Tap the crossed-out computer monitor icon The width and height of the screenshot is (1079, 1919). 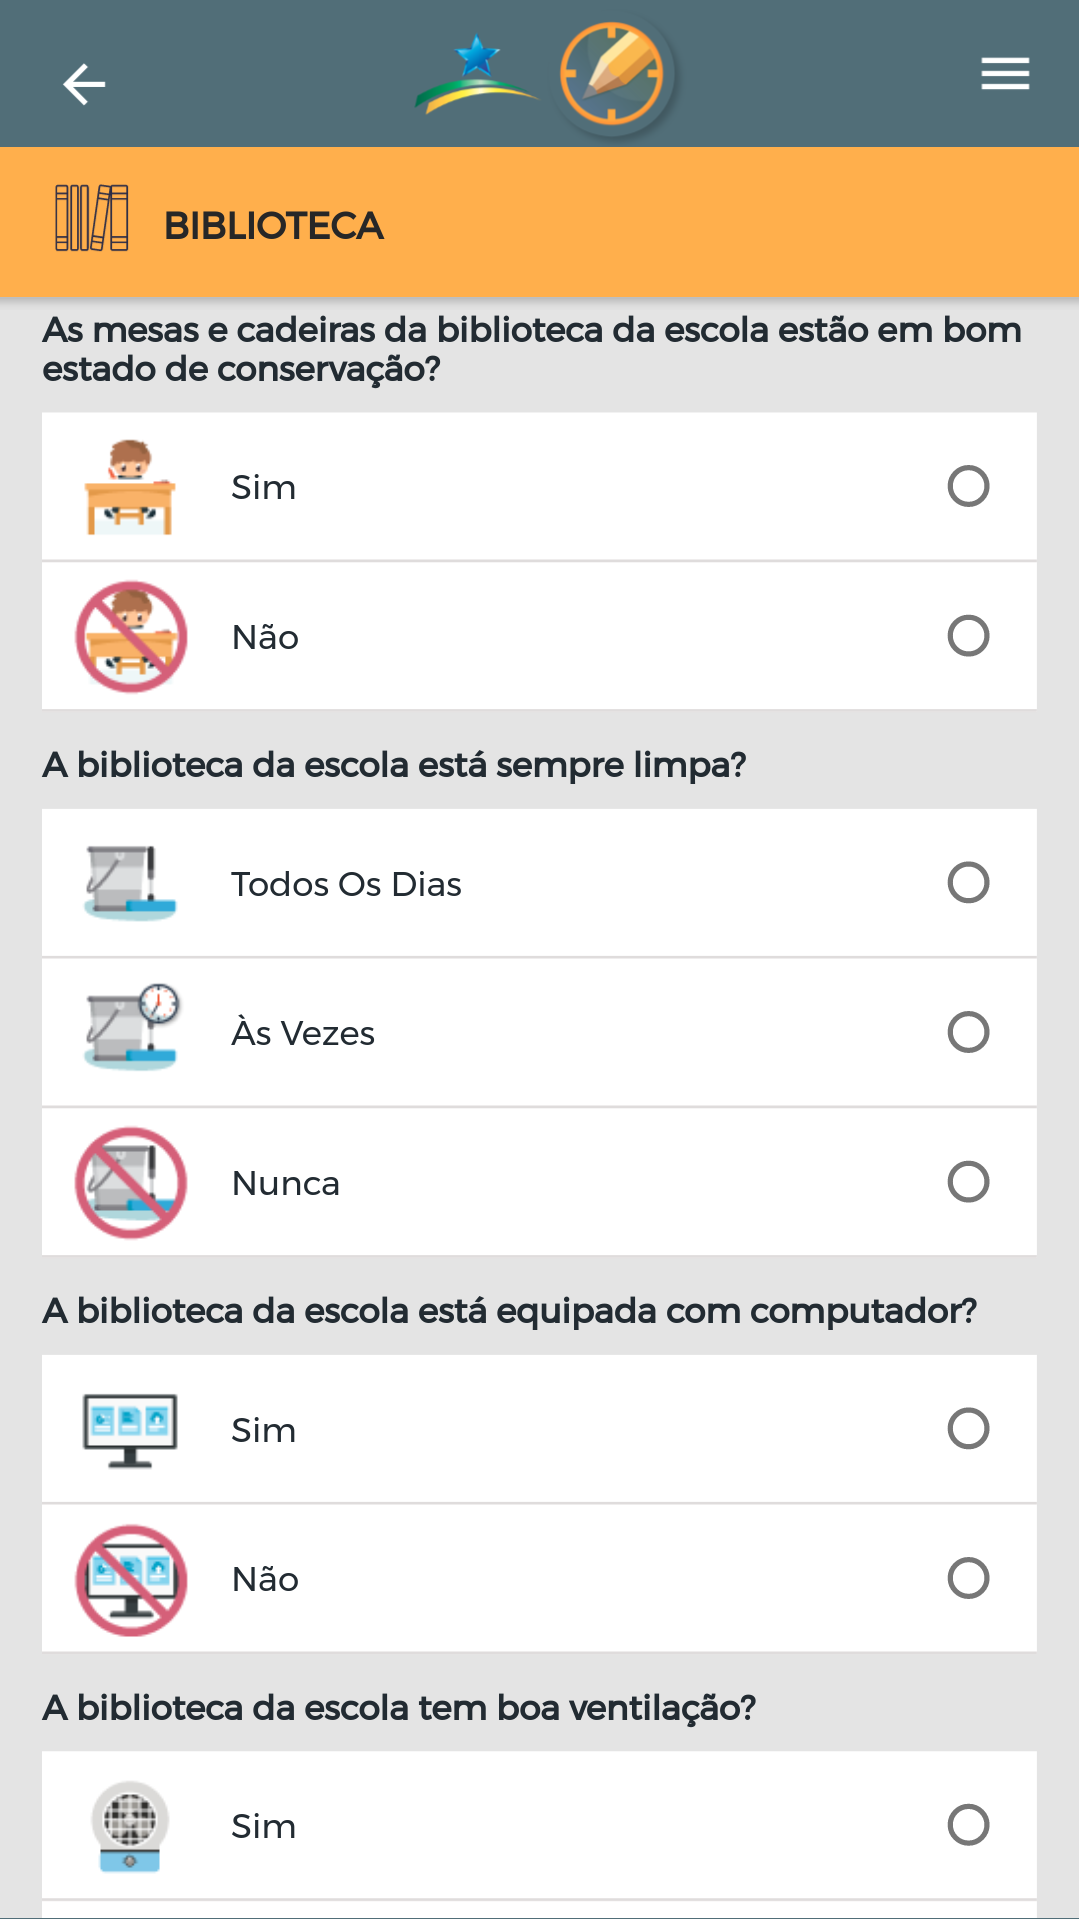[x=131, y=1580]
